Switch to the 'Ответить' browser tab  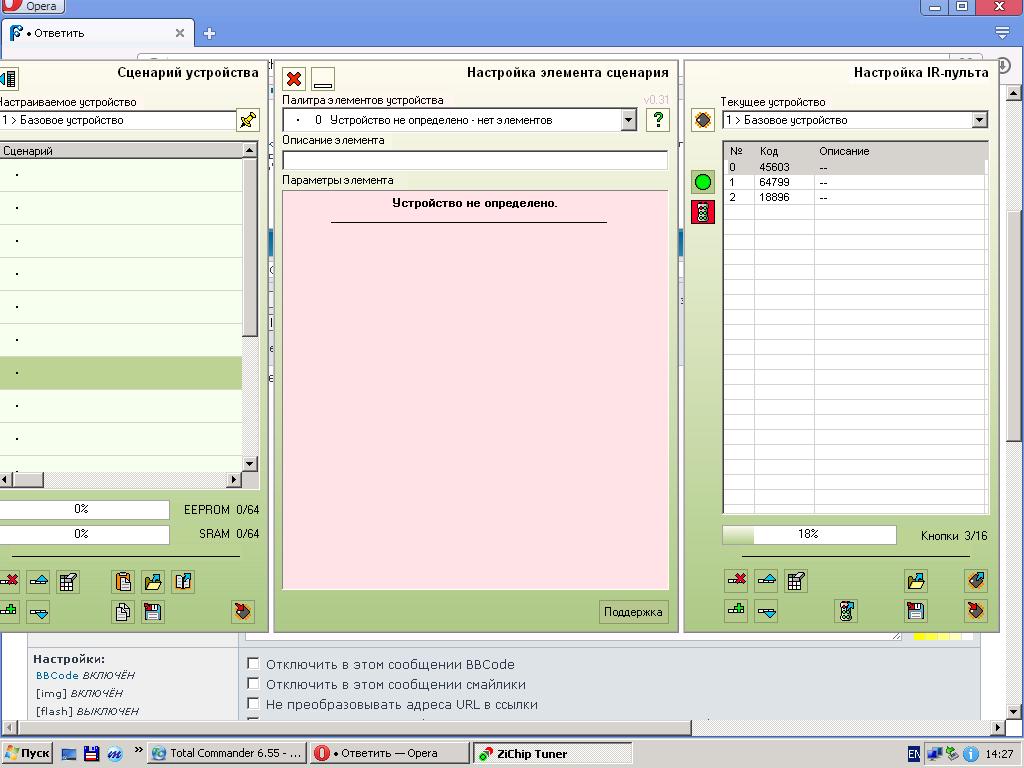click(x=90, y=33)
